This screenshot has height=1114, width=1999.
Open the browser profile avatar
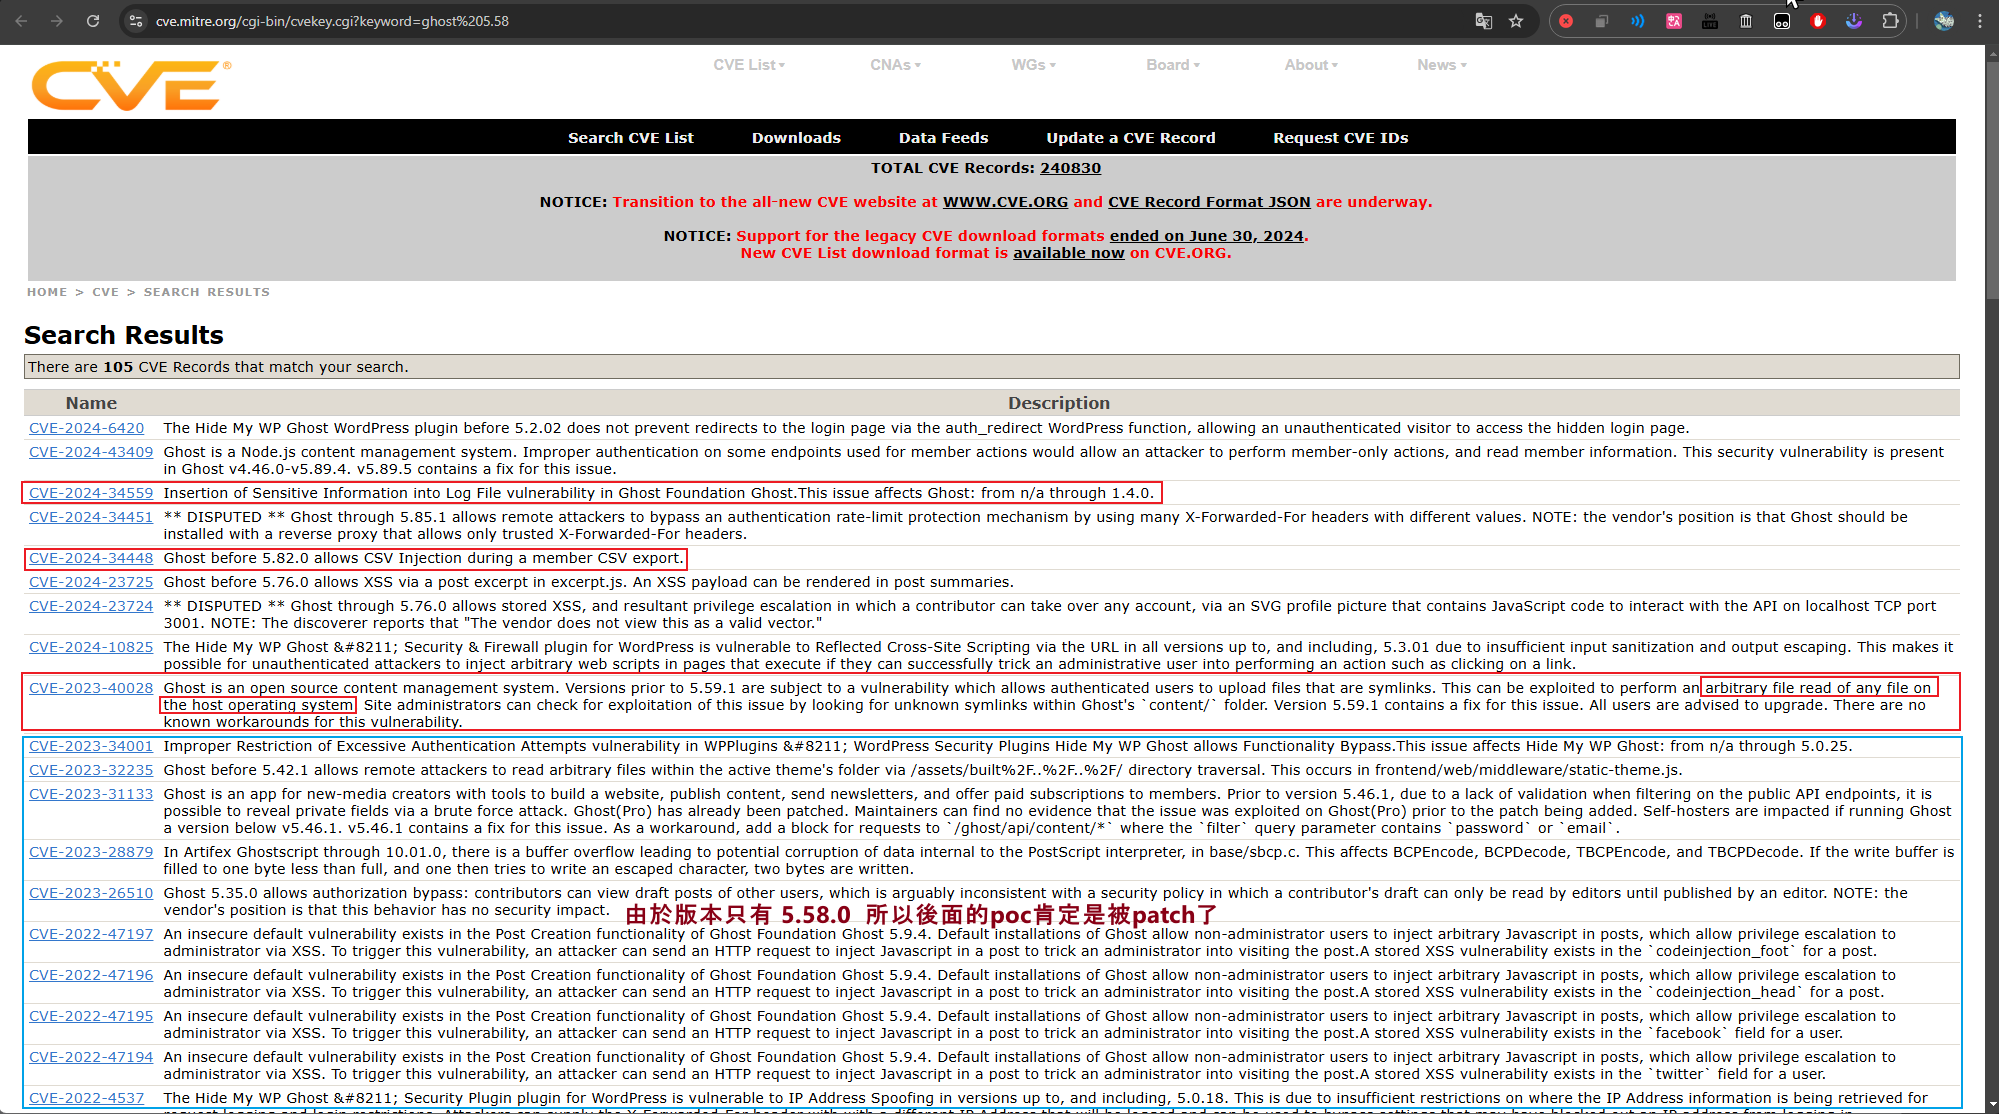[1944, 21]
